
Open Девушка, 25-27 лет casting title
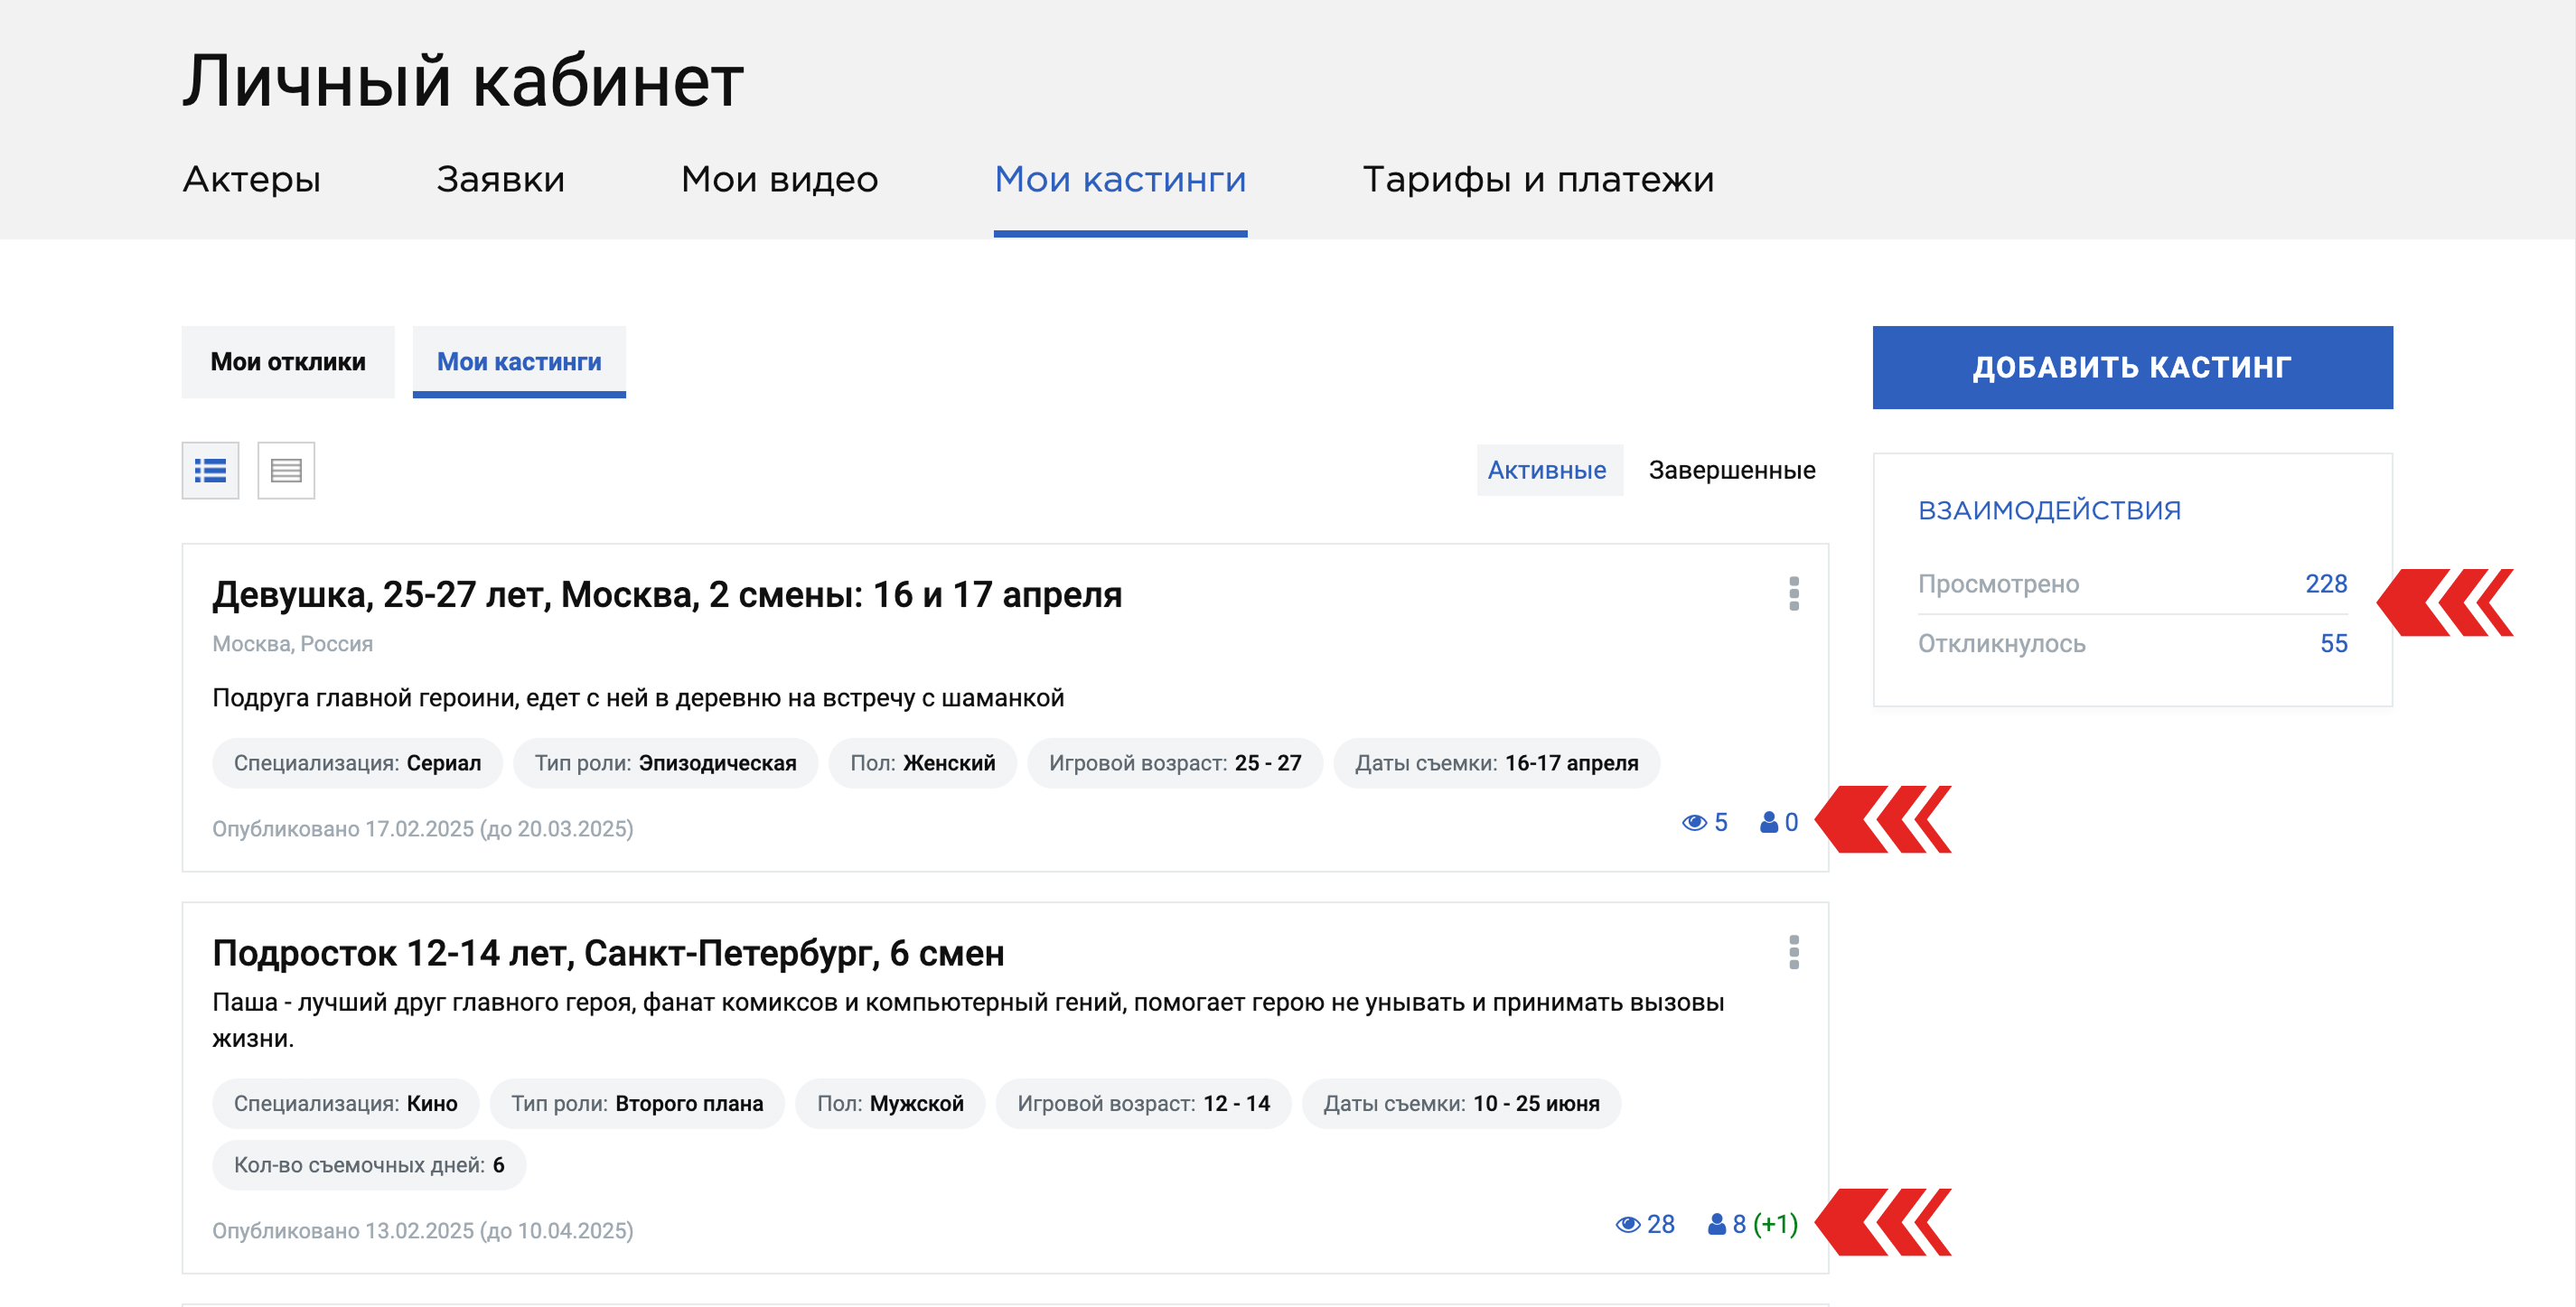667,595
